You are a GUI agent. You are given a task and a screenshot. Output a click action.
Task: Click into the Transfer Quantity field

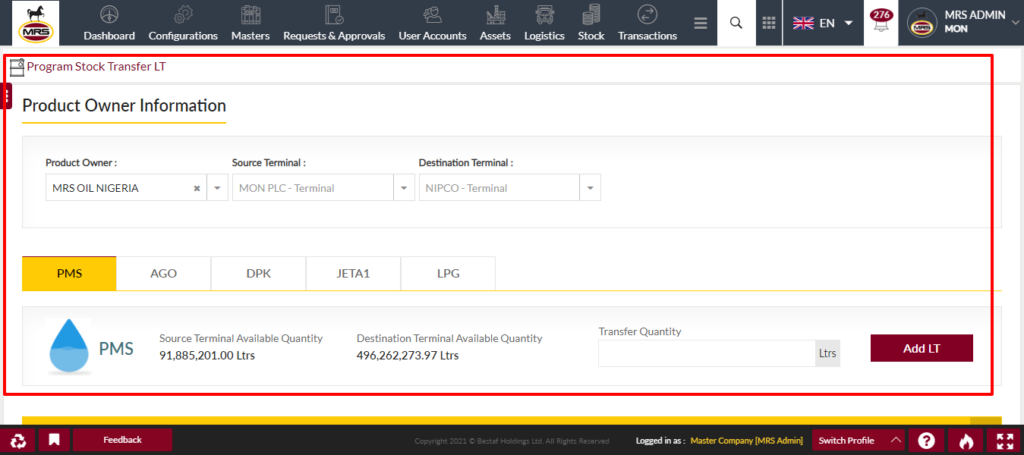707,353
